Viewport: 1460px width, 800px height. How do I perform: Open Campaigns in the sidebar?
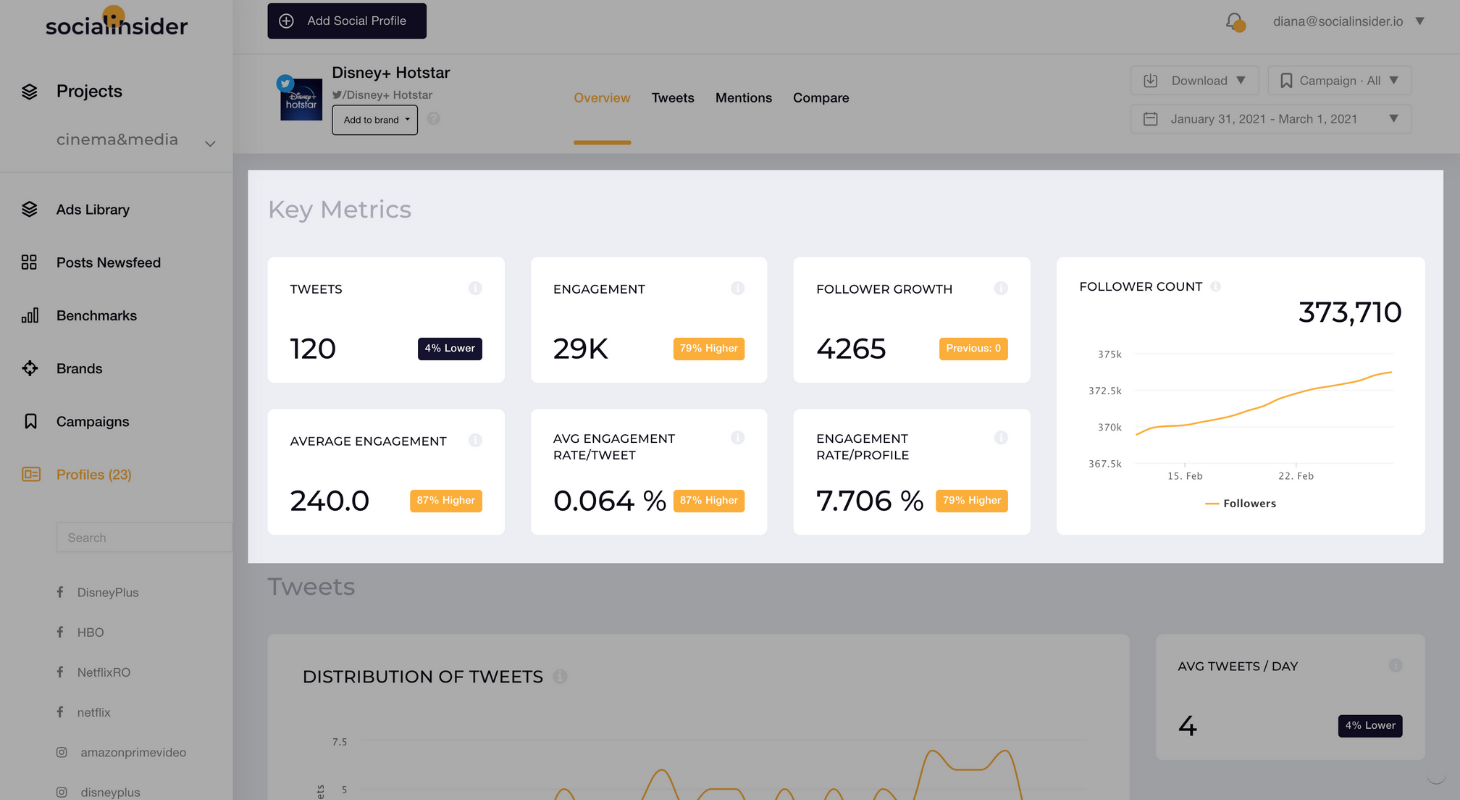click(92, 421)
